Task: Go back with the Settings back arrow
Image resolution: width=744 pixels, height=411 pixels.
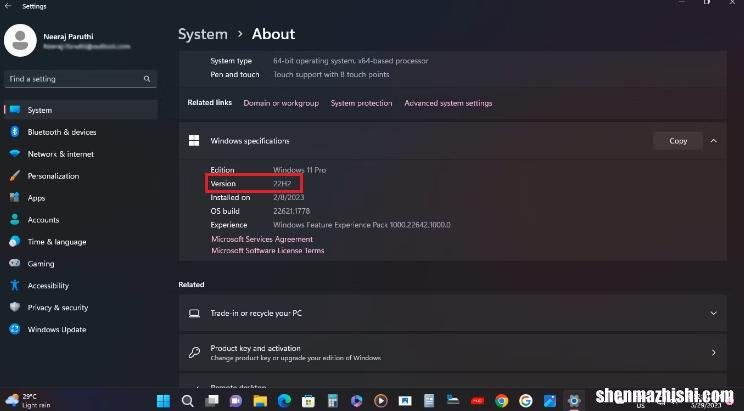Action: [x=8, y=6]
